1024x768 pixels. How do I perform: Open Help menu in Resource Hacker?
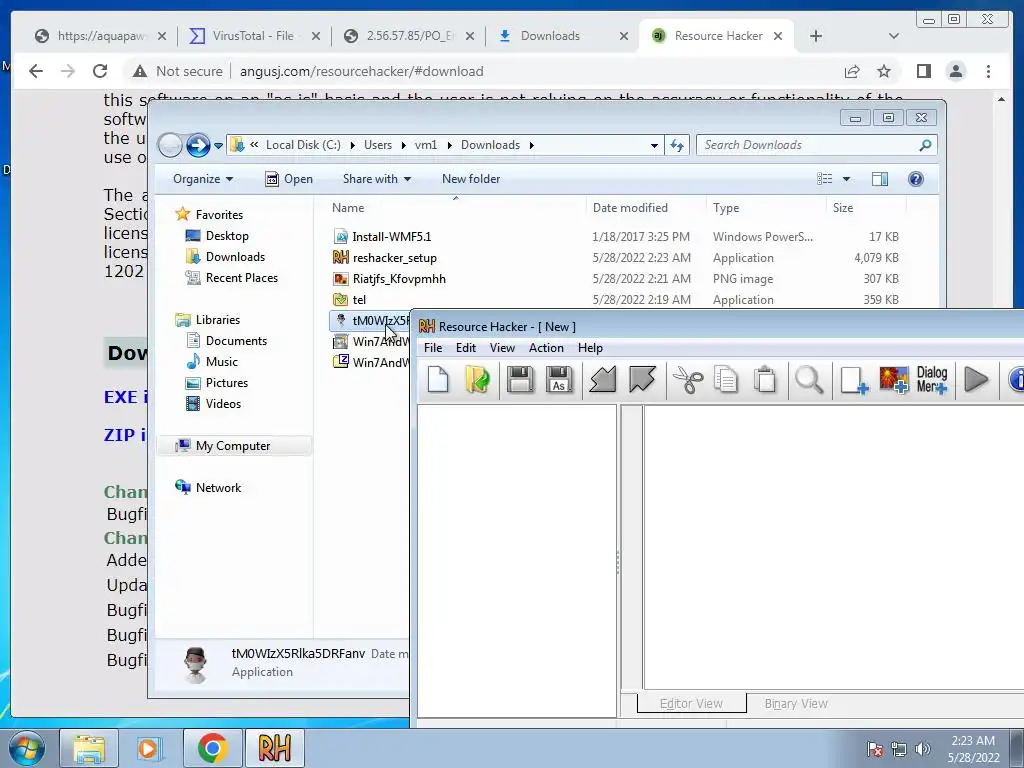coord(590,348)
